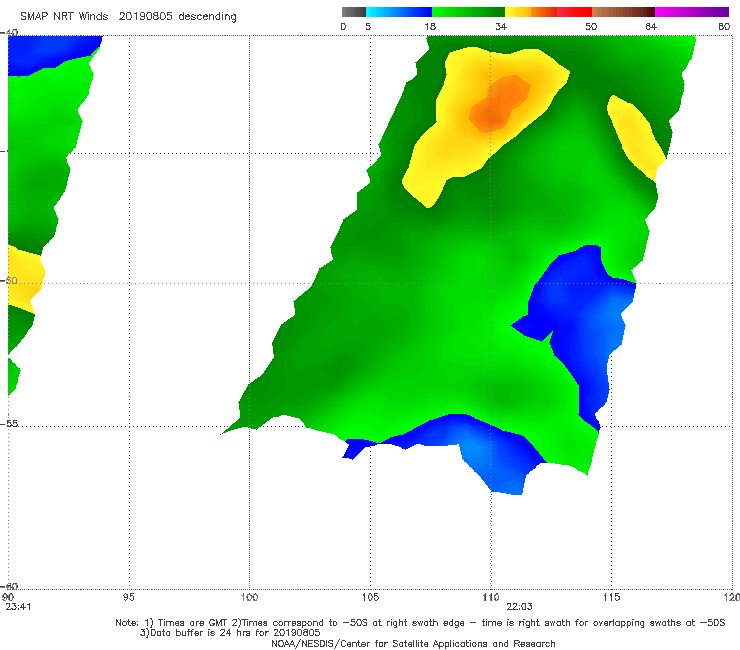
Task: Click the 'SMAP NRT Winds 20190805 descending' title
Action: pos(128,17)
